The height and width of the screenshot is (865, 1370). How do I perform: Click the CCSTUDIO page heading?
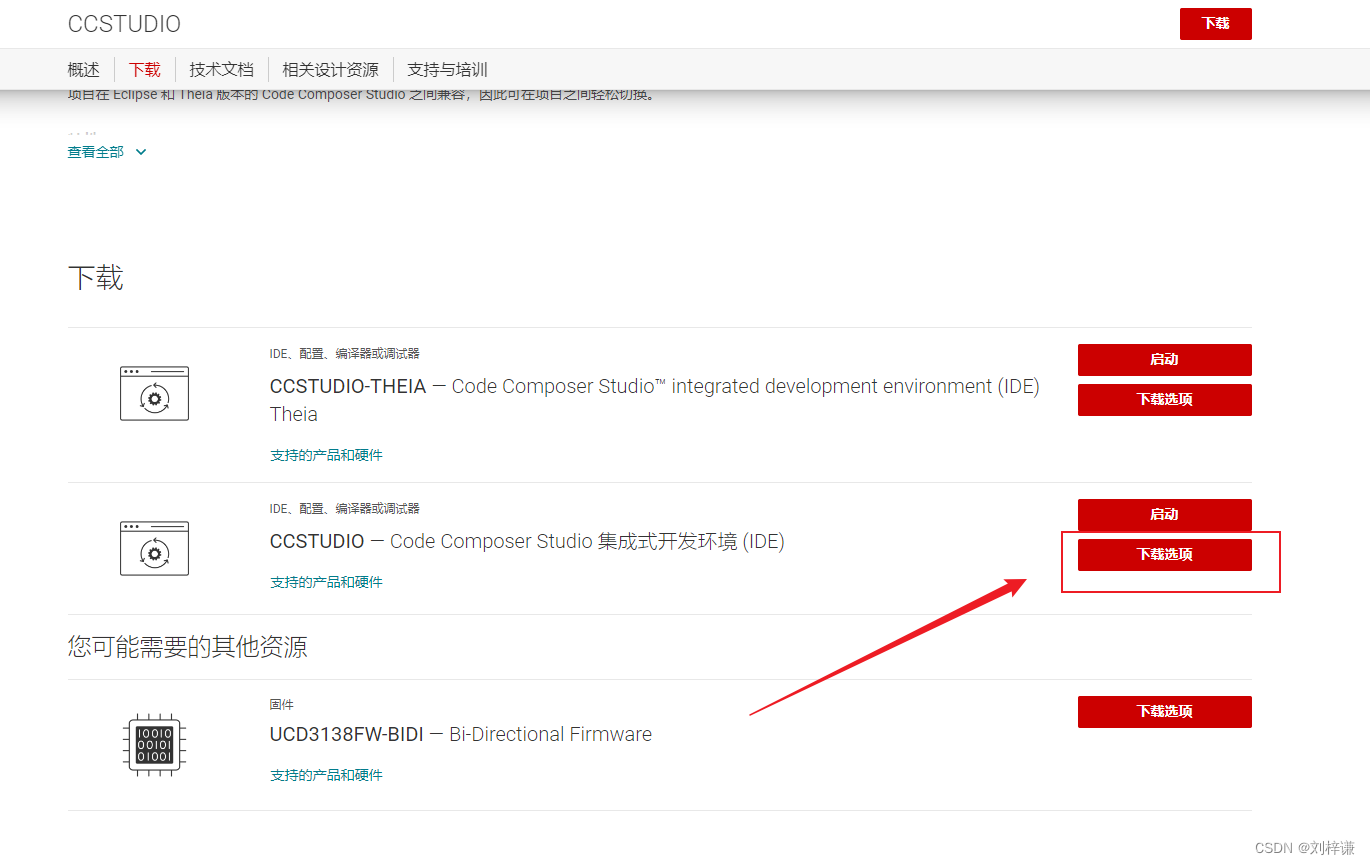pyautogui.click(x=124, y=24)
